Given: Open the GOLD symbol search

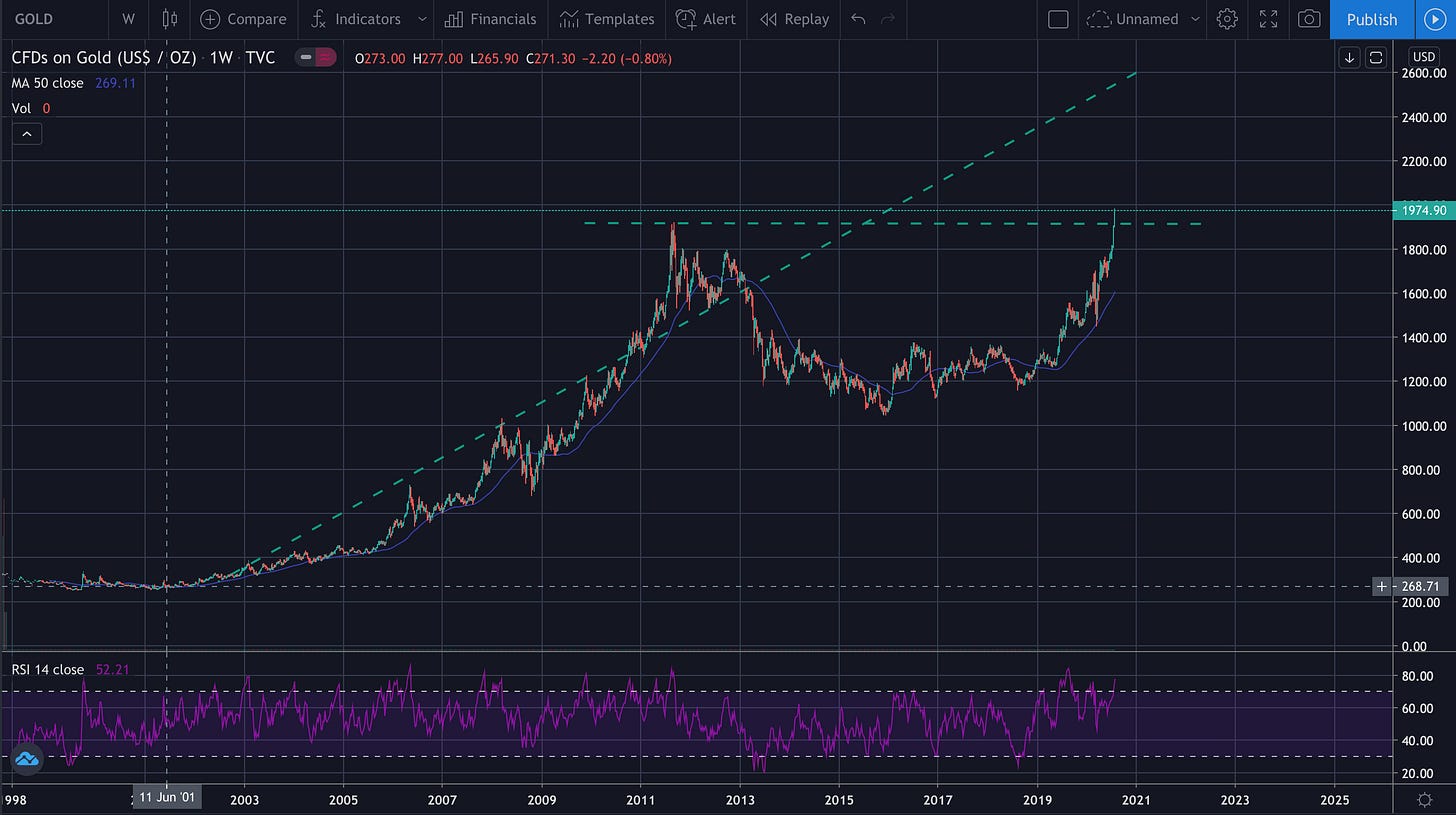Looking at the screenshot, I should 34,19.
